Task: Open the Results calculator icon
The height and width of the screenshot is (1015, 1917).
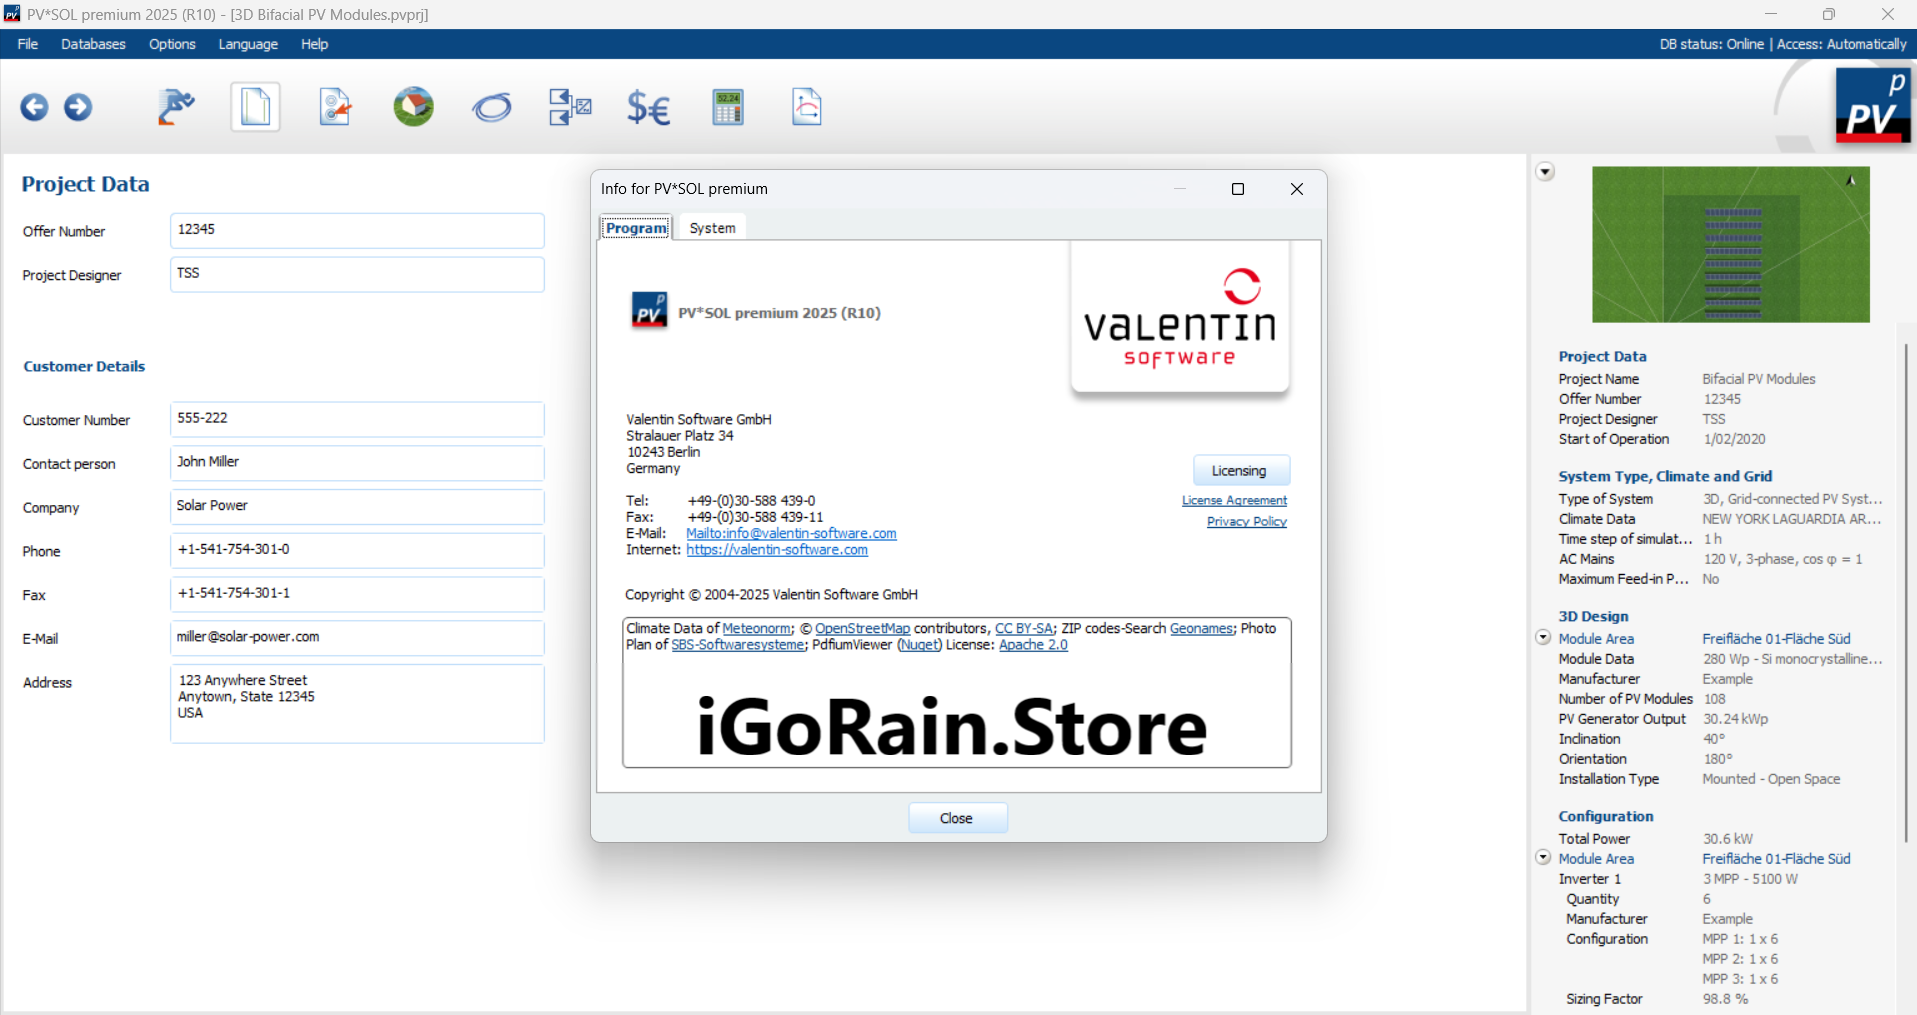Action: click(x=728, y=107)
